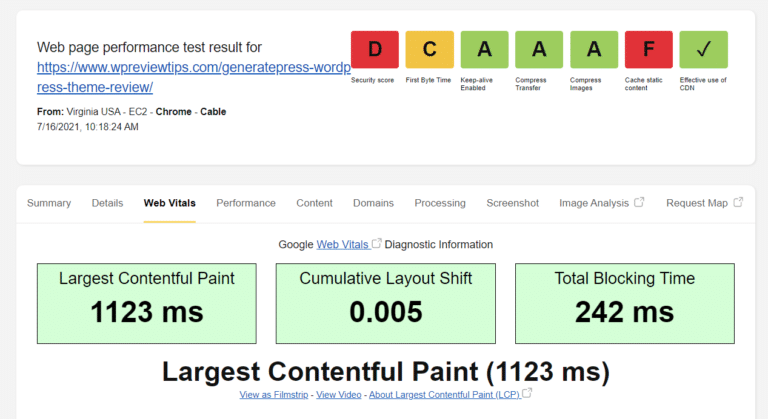Image resolution: width=768 pixels, height=419 pixels.
Task: Click the red D Security score badge
Action: tap(375, 50)
